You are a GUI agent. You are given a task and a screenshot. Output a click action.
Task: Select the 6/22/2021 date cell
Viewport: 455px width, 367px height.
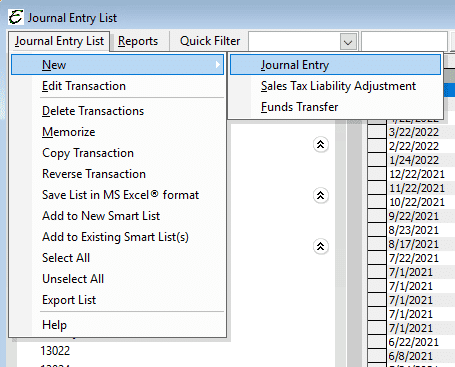pos(421,342)
